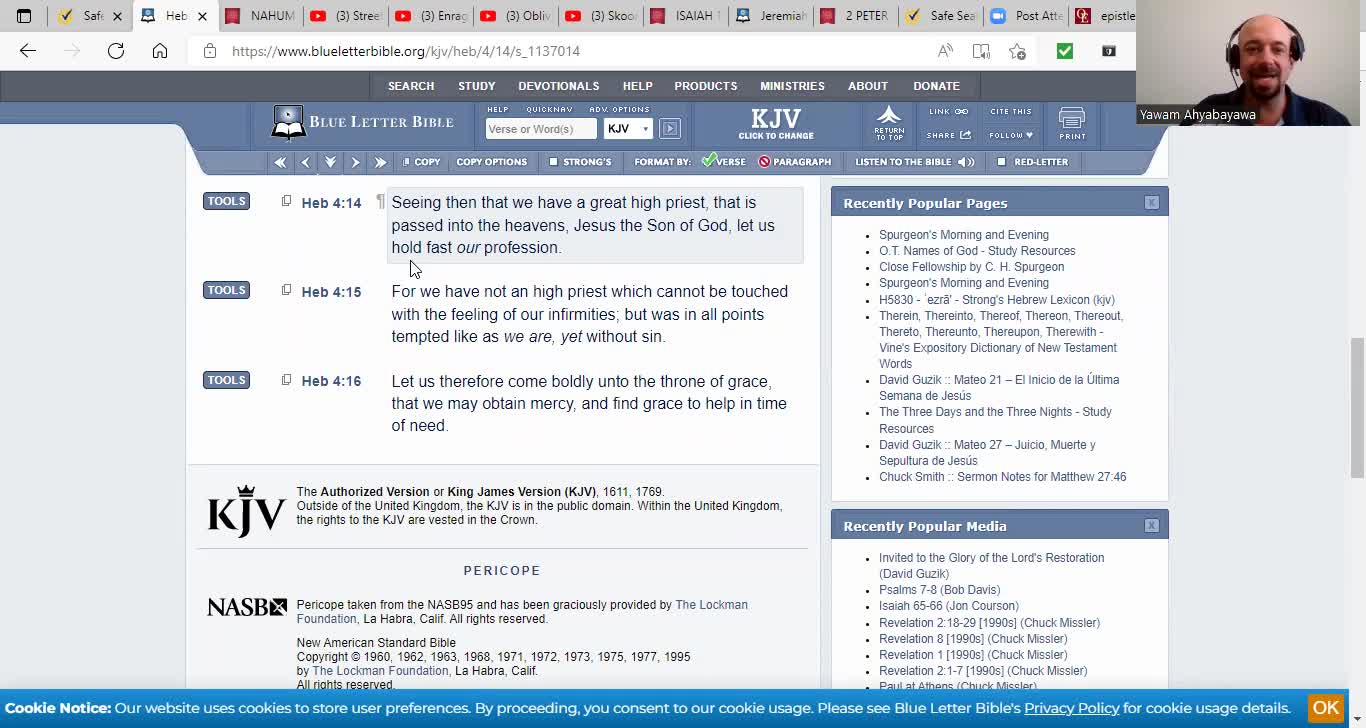Open Copy Options menu

pos(491,162)
